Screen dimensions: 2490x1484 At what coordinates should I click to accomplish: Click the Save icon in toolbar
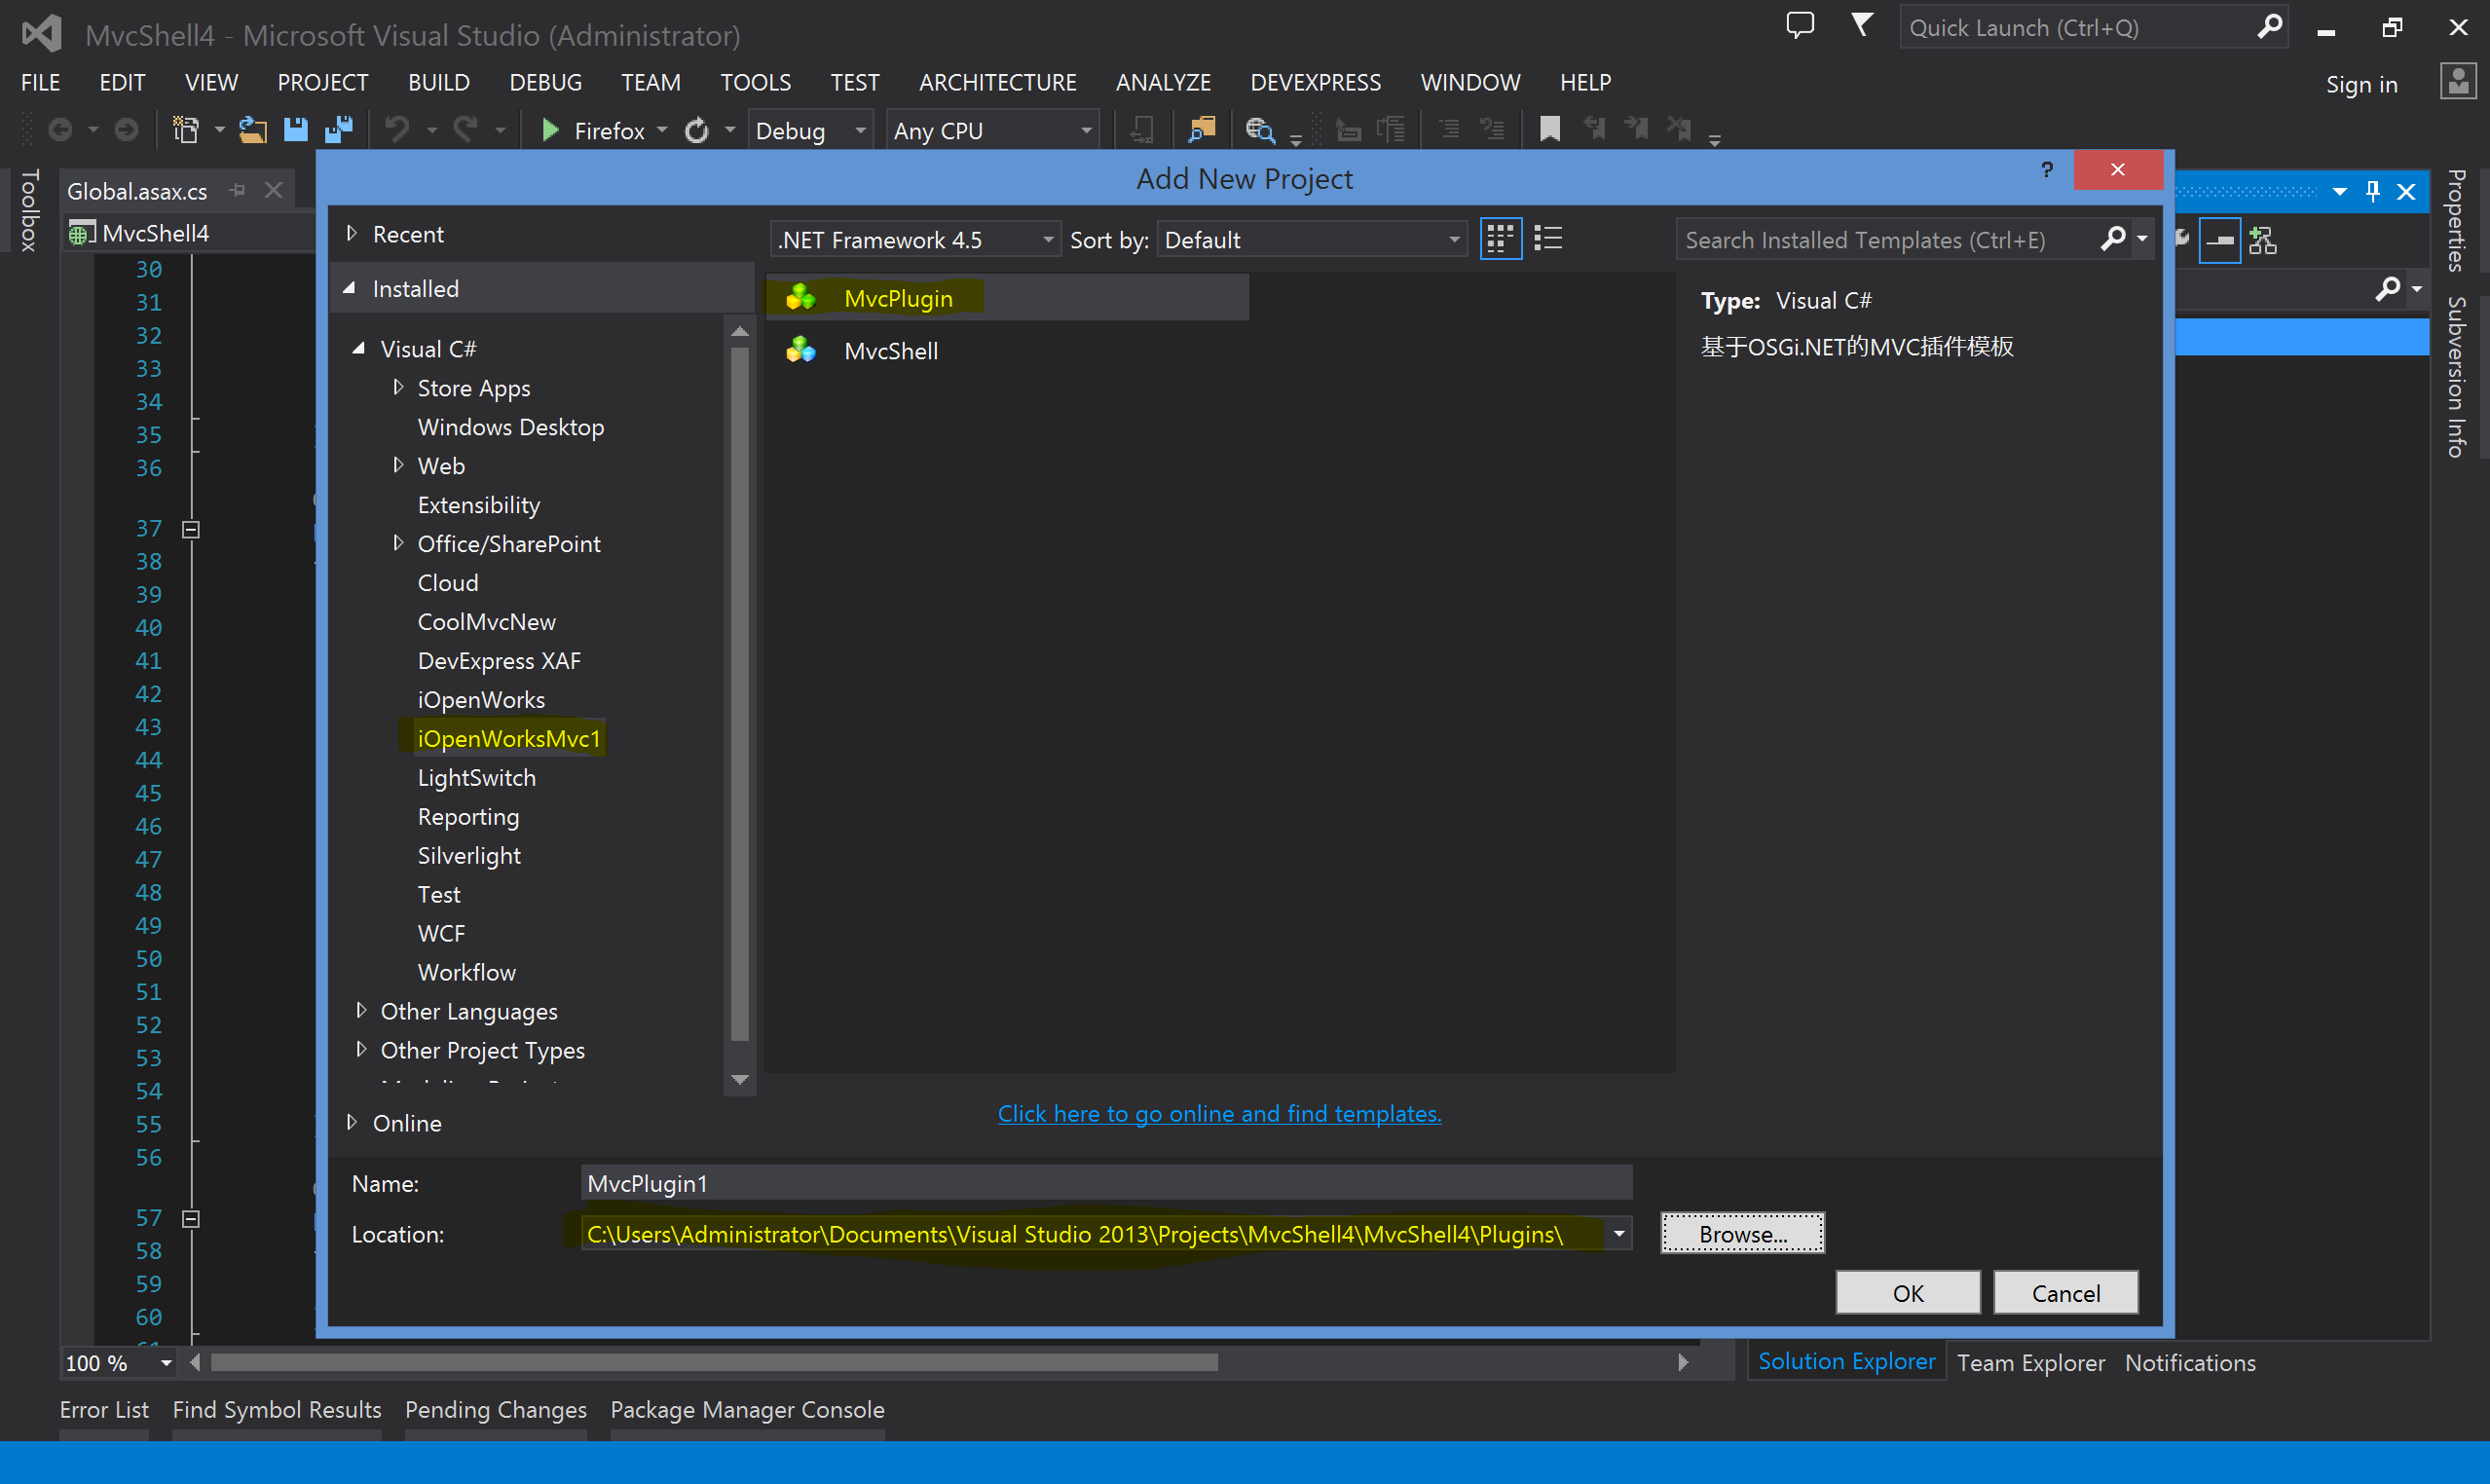tap(295, 130)
